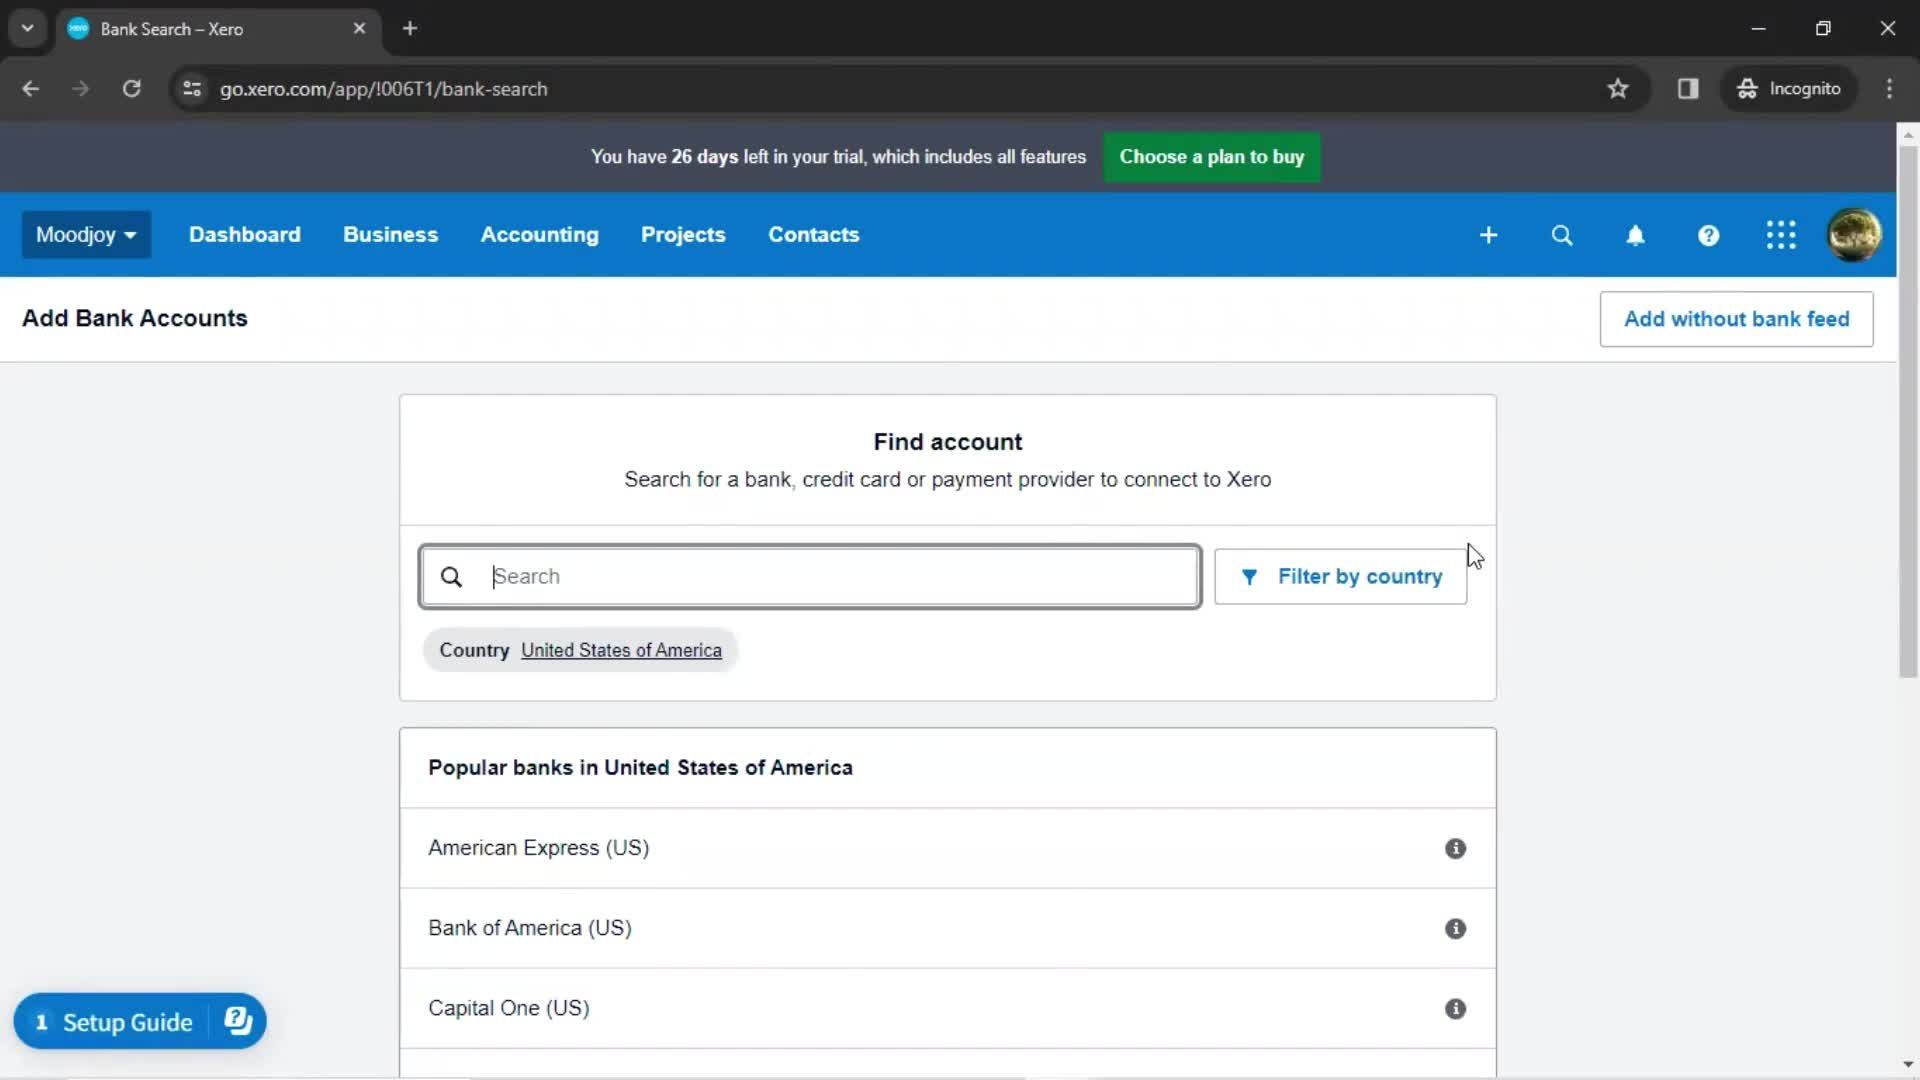Click the chat icon in Setup Guide
Image resolution: width=1920 pixels, height=1080 pixels.
(238, 1021)
